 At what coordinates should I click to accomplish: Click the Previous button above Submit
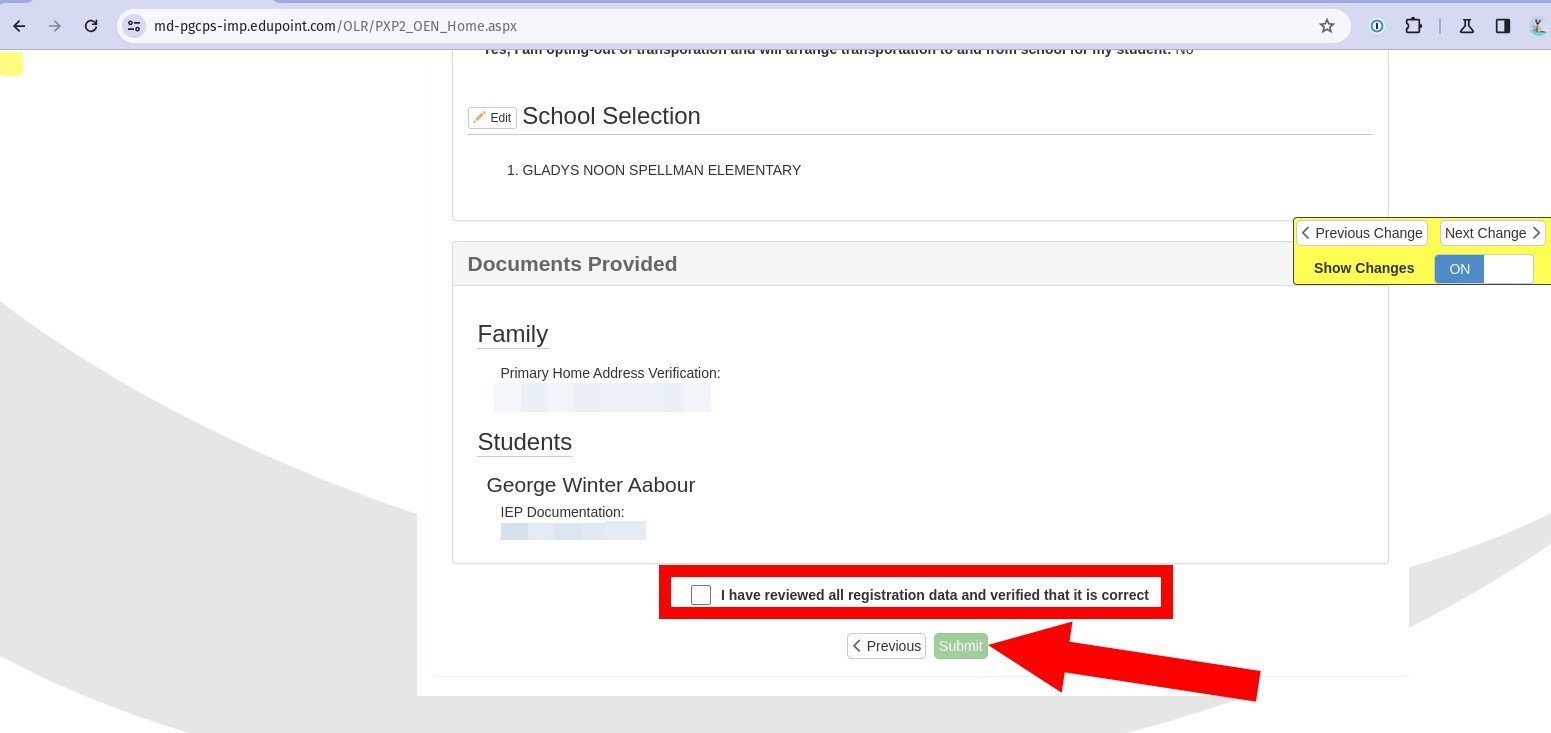[x=886, y=645]
